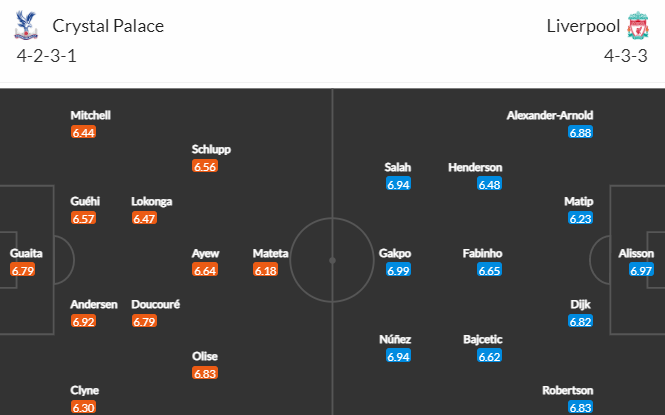665x415 pixels.
Task: Open Schlupp's player profile
Action: [x=211, y=149]
